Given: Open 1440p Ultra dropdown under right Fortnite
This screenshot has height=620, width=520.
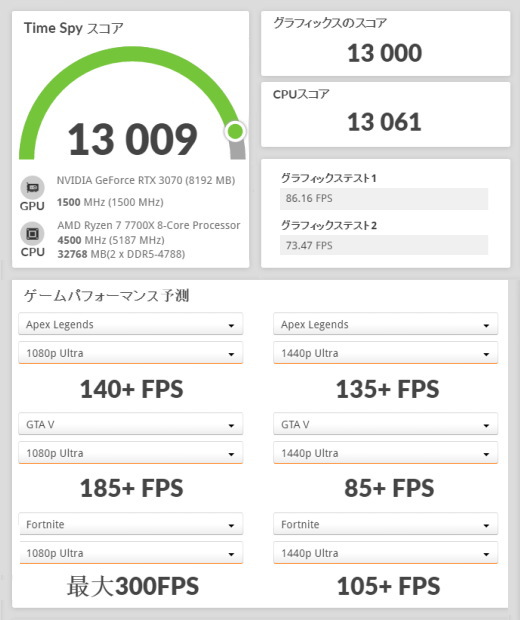Looking at the screenshot, I should click(386, 553).
